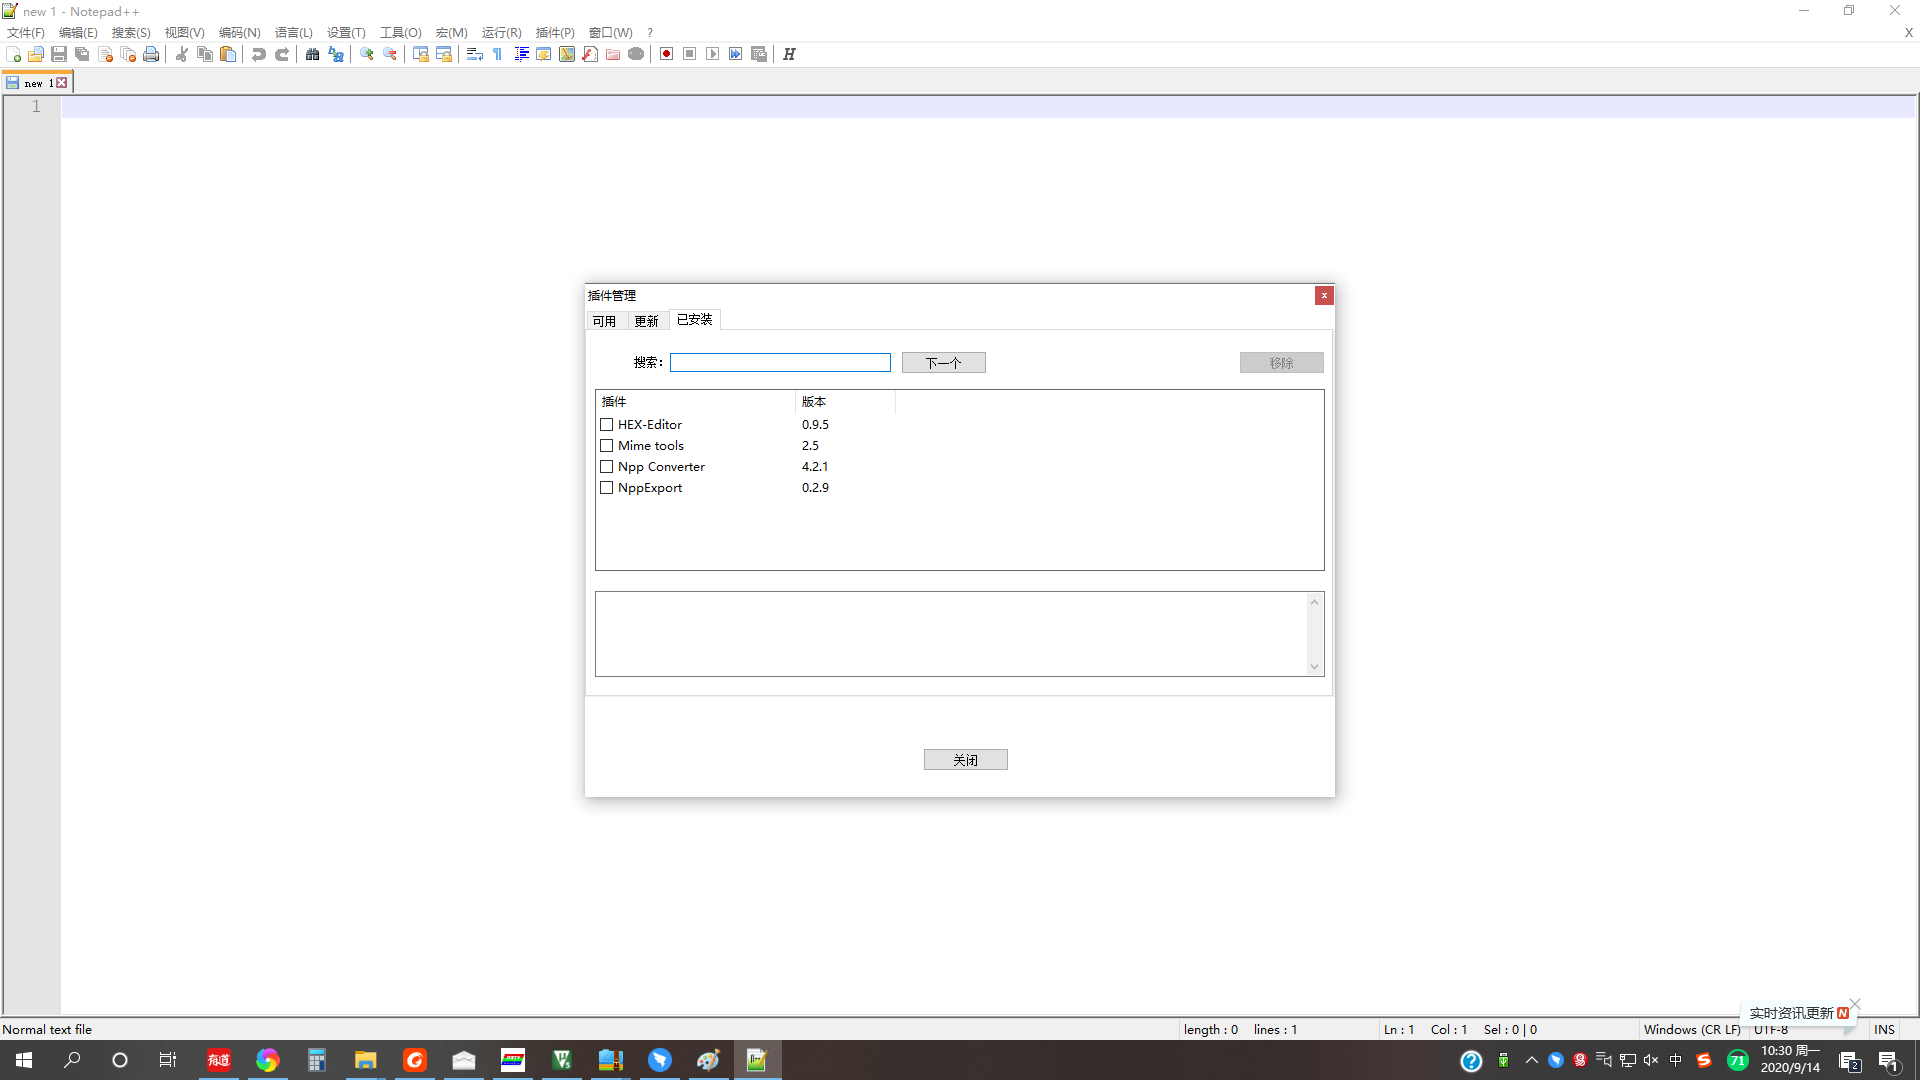Print the document using the printer icon

click(x=151, y=54)
